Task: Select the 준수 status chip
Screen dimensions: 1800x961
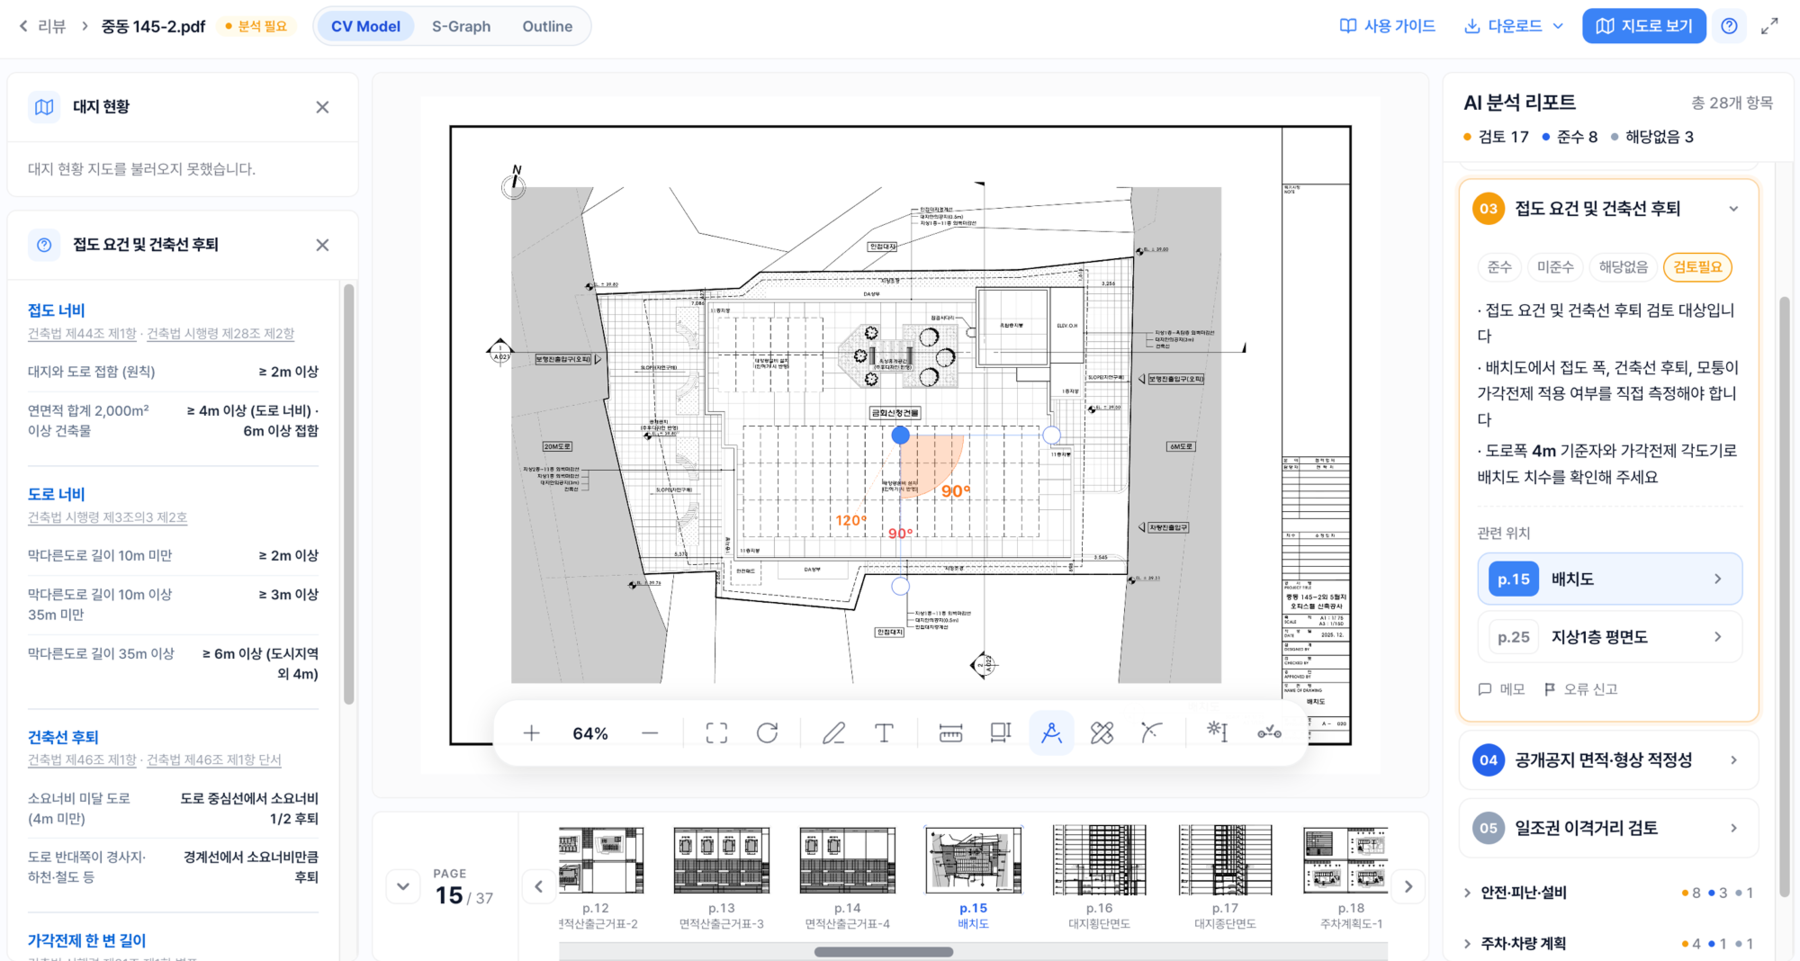Action: (1499, 267)
